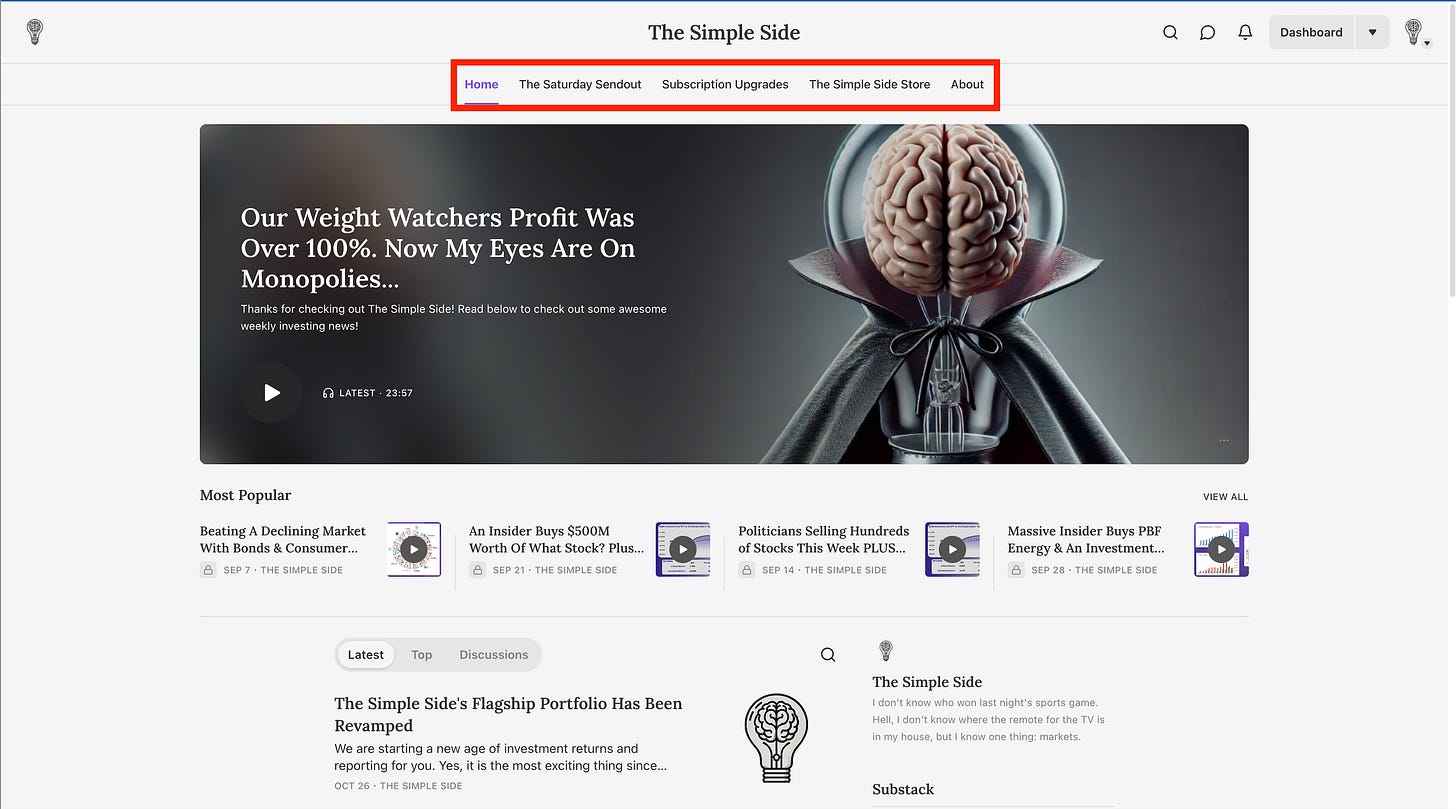
Task: Open the chat bubble icon
Action: tap(1207, 32)
